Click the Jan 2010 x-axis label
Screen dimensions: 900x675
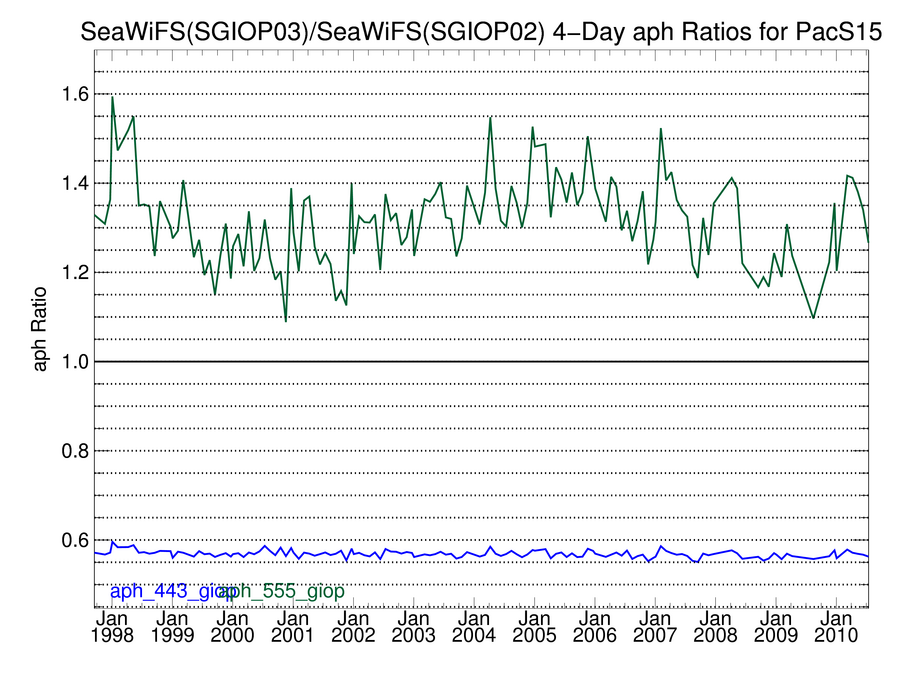tap(836, 627)
